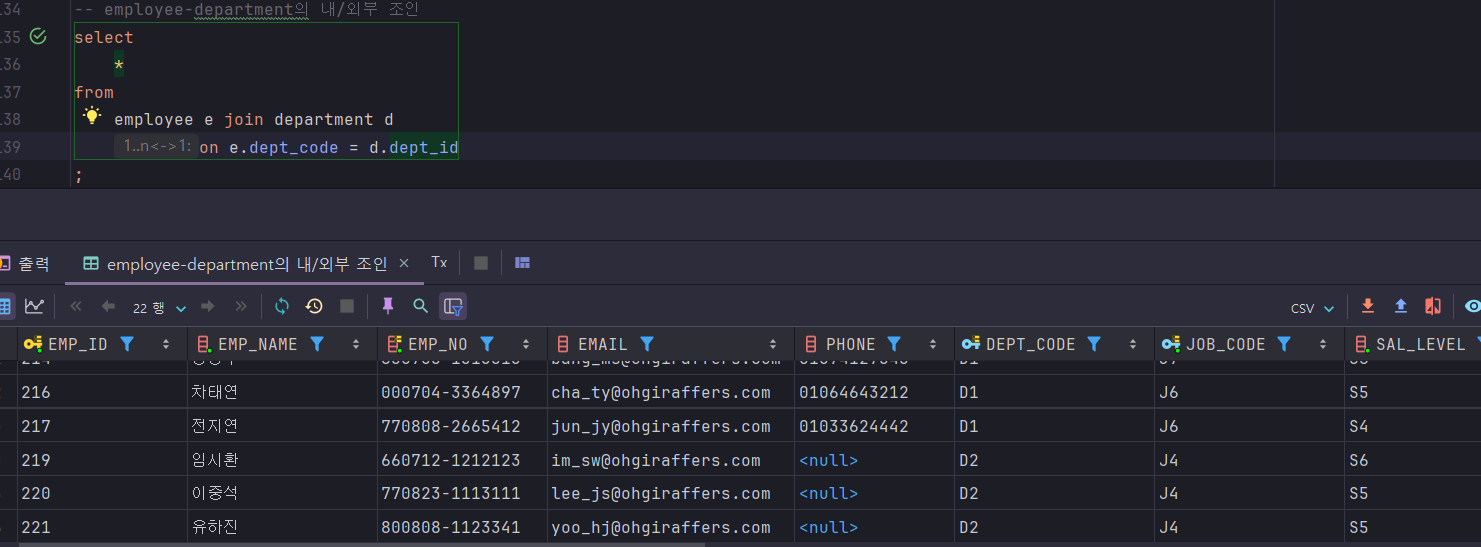Sort by the DEPT_CODE column arrows
The height and width of the screenshot is (547, 1481).
[1133, 344]
